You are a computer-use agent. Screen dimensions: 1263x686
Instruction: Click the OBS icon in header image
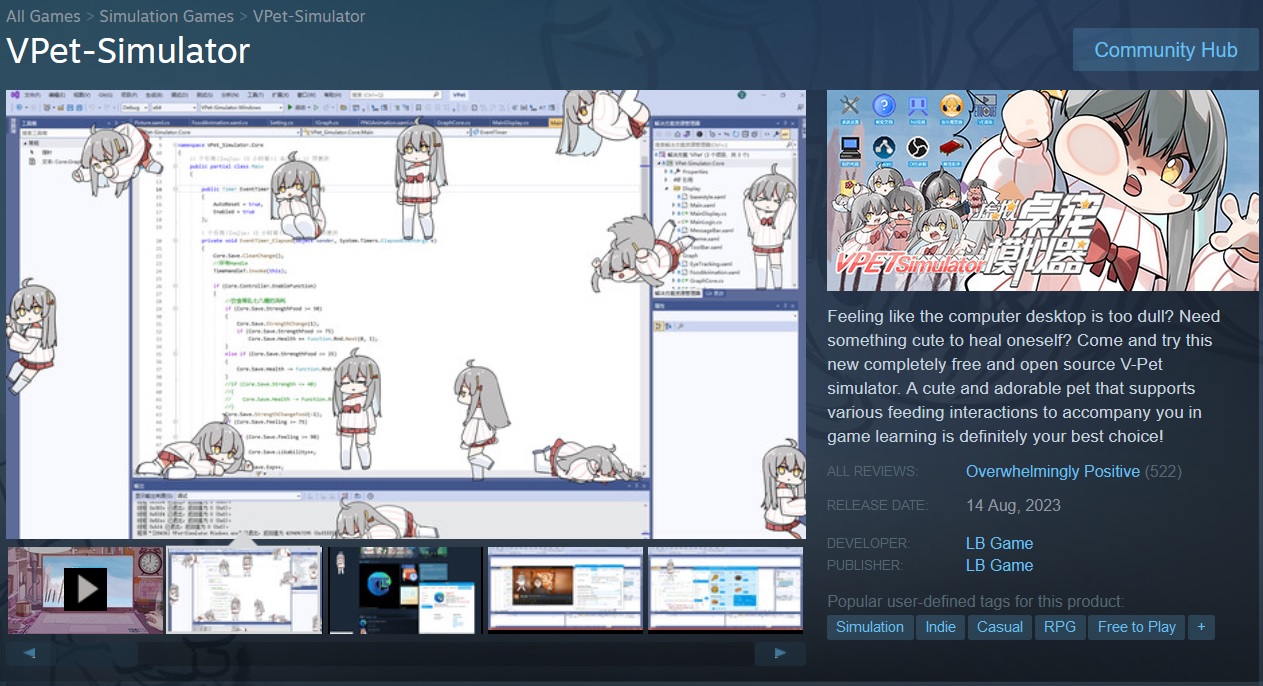click(x=917, y=148)
